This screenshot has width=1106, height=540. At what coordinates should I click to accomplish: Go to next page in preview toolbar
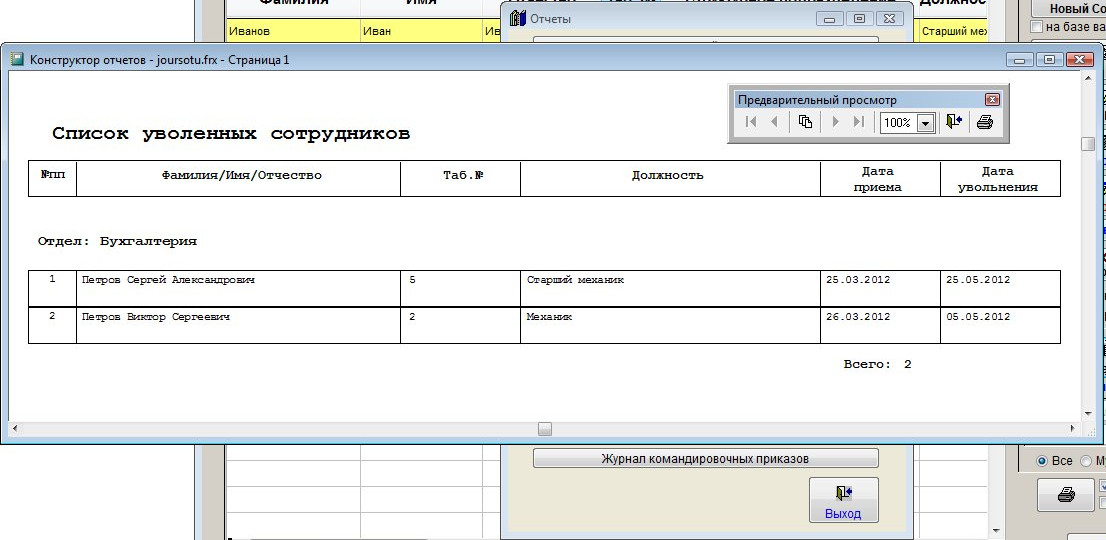coord(836,122)
